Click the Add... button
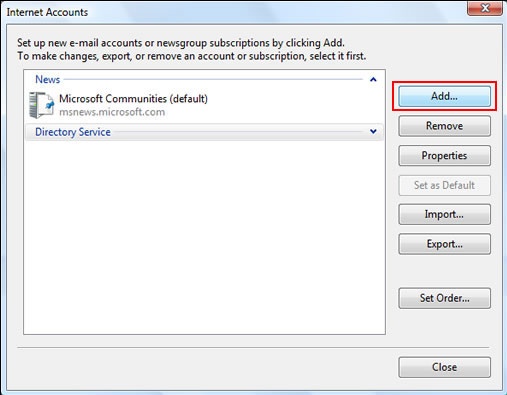 pyautogui.click(x=444, y=96)
